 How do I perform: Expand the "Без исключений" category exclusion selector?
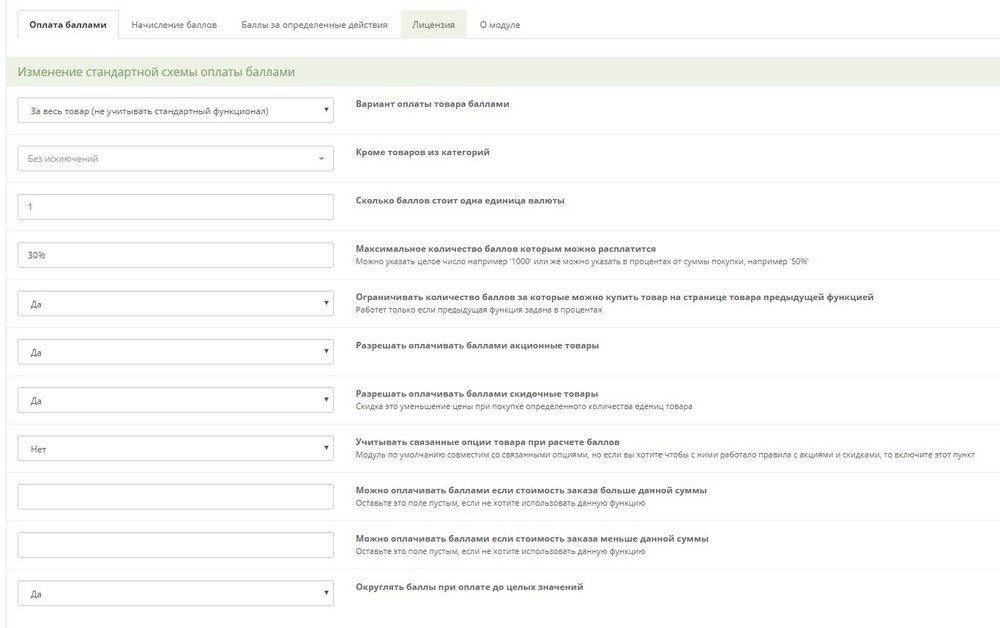175,158
